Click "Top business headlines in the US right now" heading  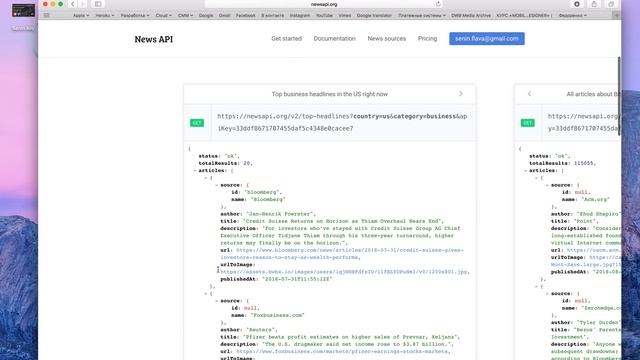[330, 94]
